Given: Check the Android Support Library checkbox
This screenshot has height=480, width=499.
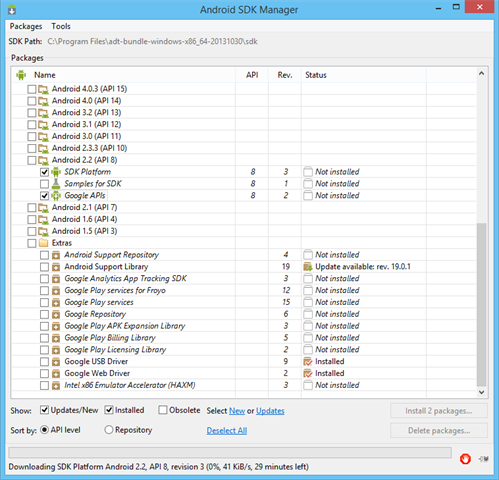Looking at the screenshot, I should point(44,267).
